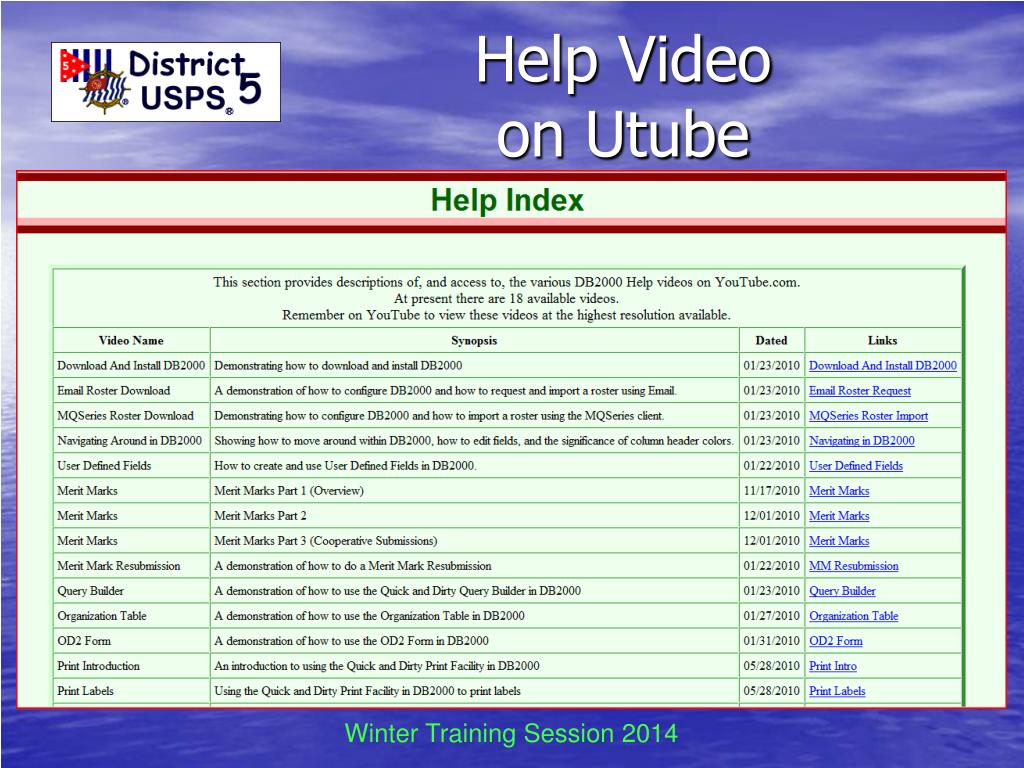
Task: Click the date 11/17/2010
Action: pos(771,490)
